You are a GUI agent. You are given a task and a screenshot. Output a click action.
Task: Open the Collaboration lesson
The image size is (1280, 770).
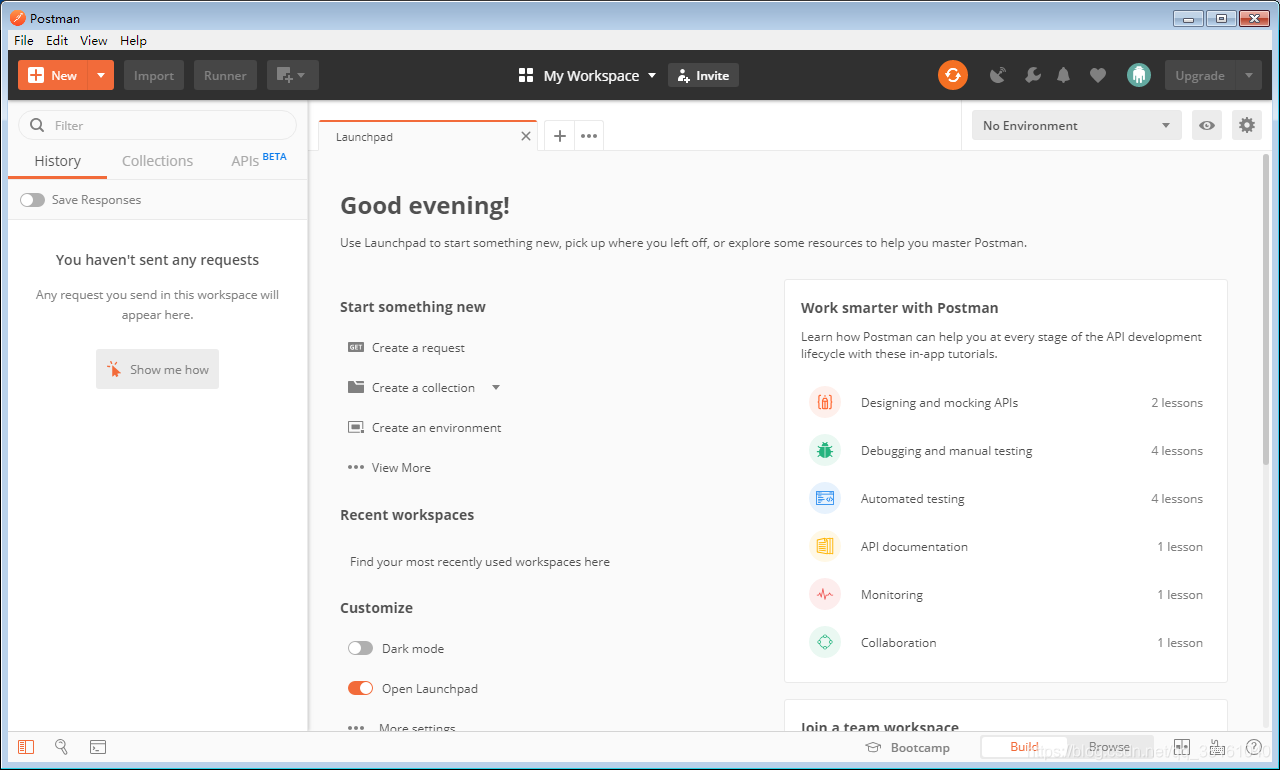click(1006, 643)
